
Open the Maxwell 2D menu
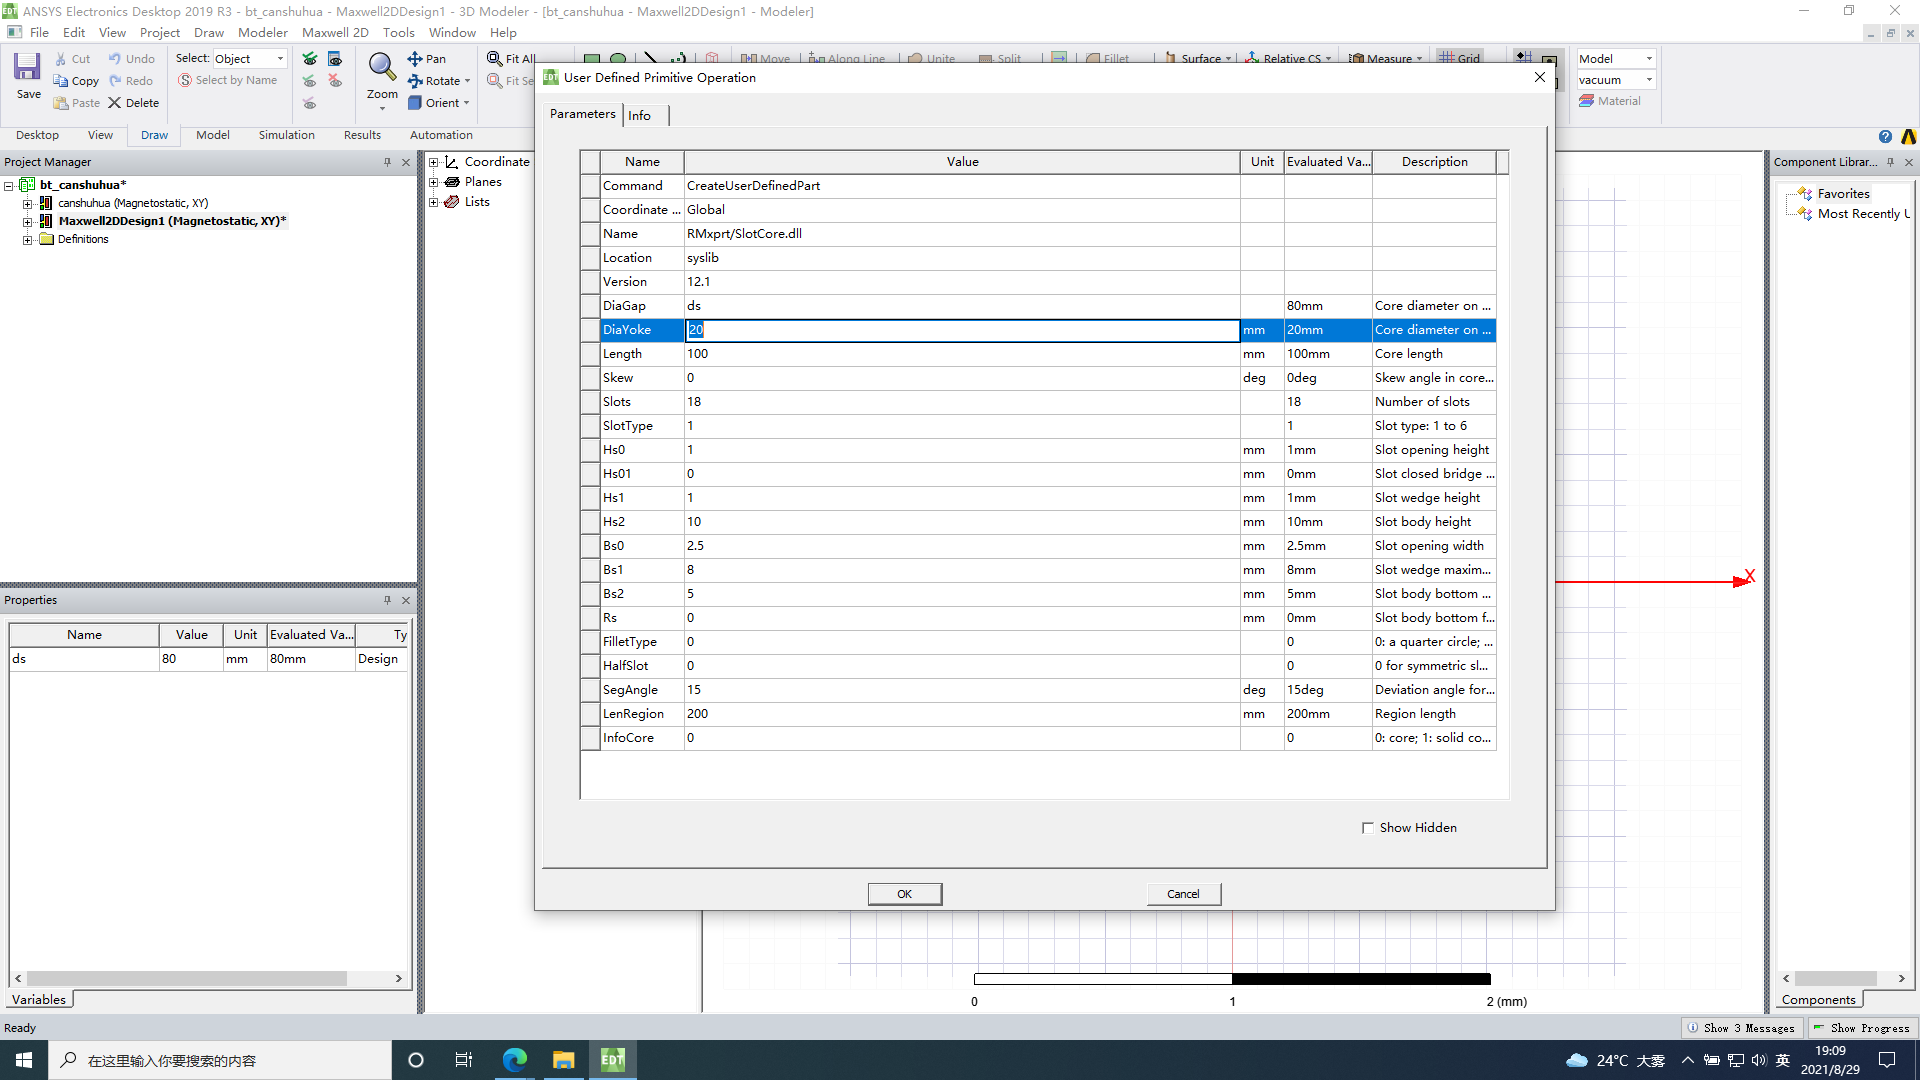pyautogui.click(x=334, y=32)
